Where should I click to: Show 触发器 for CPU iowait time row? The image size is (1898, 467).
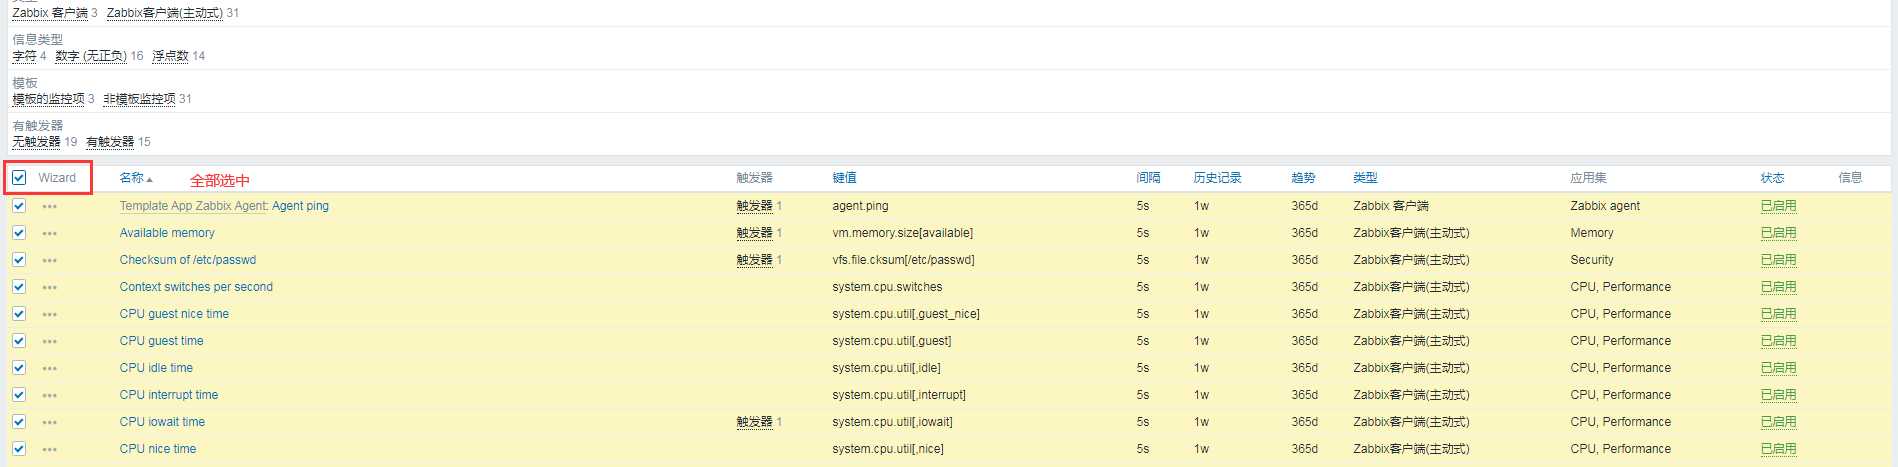point(754,422)
